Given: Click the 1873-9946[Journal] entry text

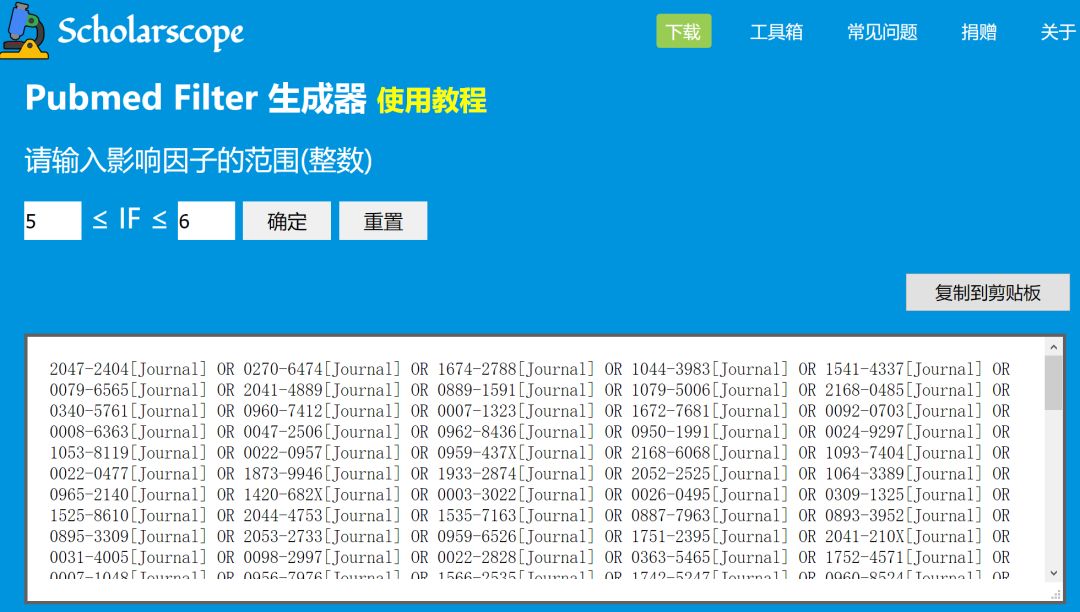Looking at the screenshot, I should pyautogui.click(x=322, y=474).
